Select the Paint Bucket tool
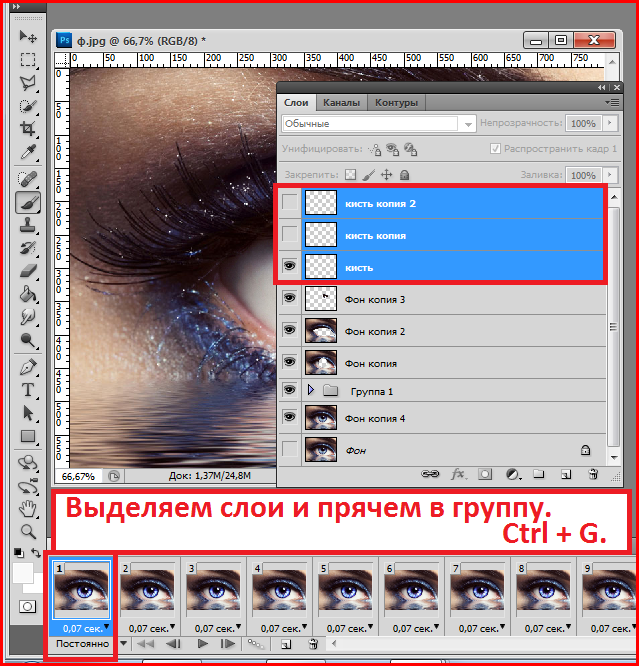639x666 pixels. (x=28, y=294)
